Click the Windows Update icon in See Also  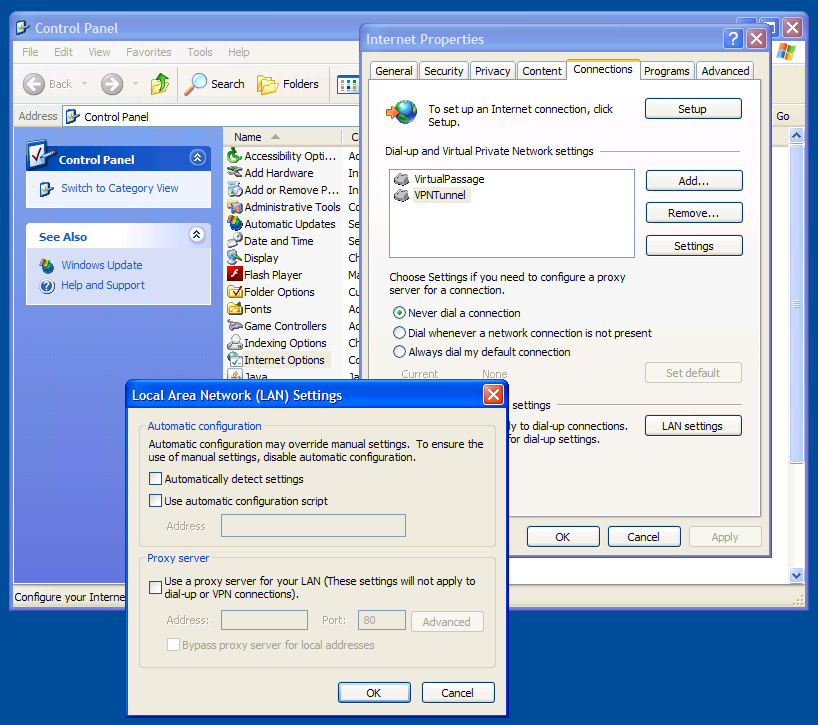[47, 265]
